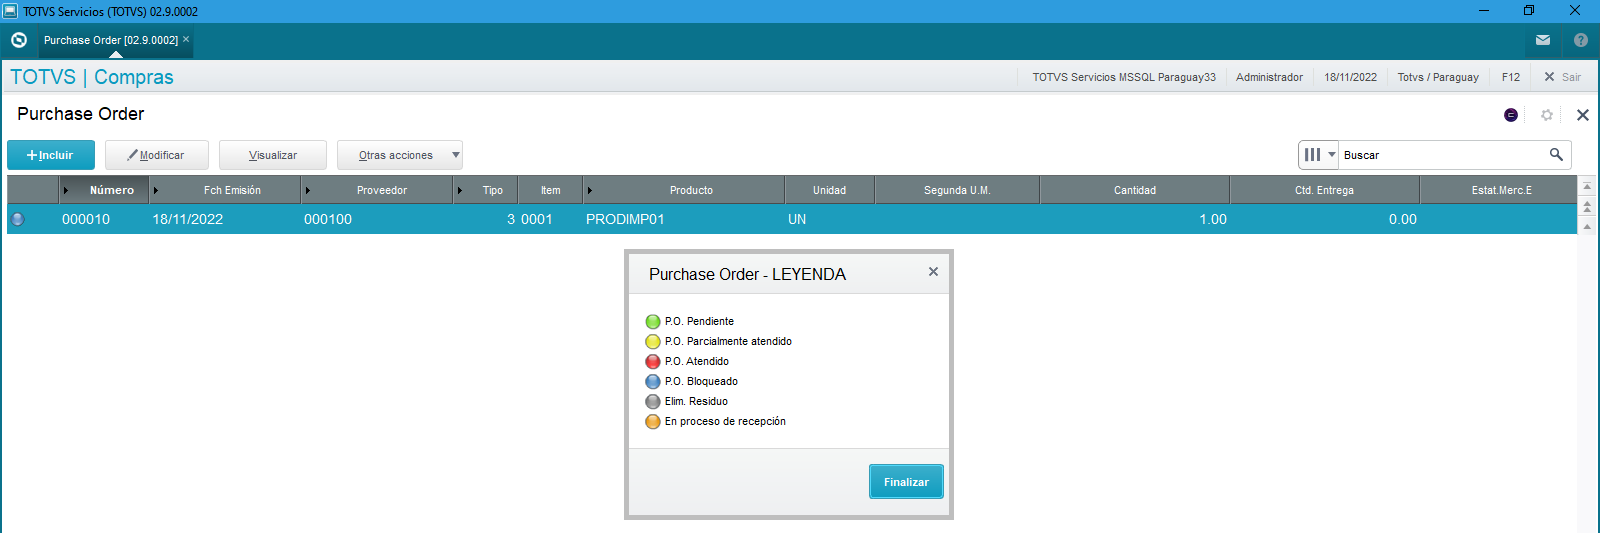The width and height of the screenshot is (1600, 533).
Task: Click the gray Elim. Residuo legend icon
Action: pos(653,402)
